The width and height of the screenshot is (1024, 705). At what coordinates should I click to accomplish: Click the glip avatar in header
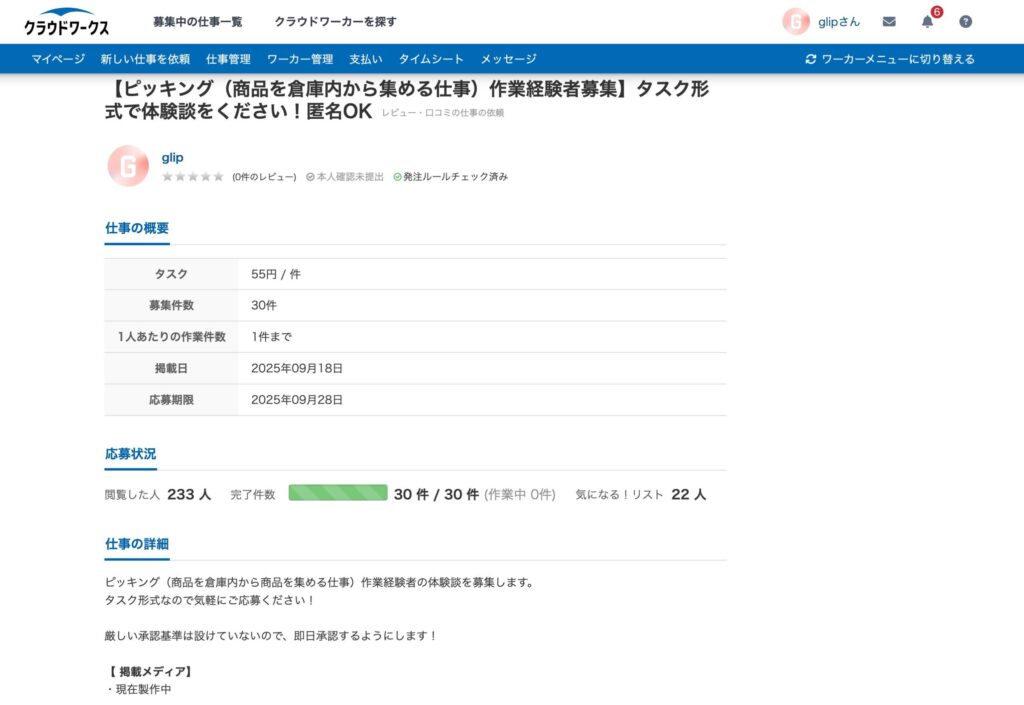click(796, 22)
